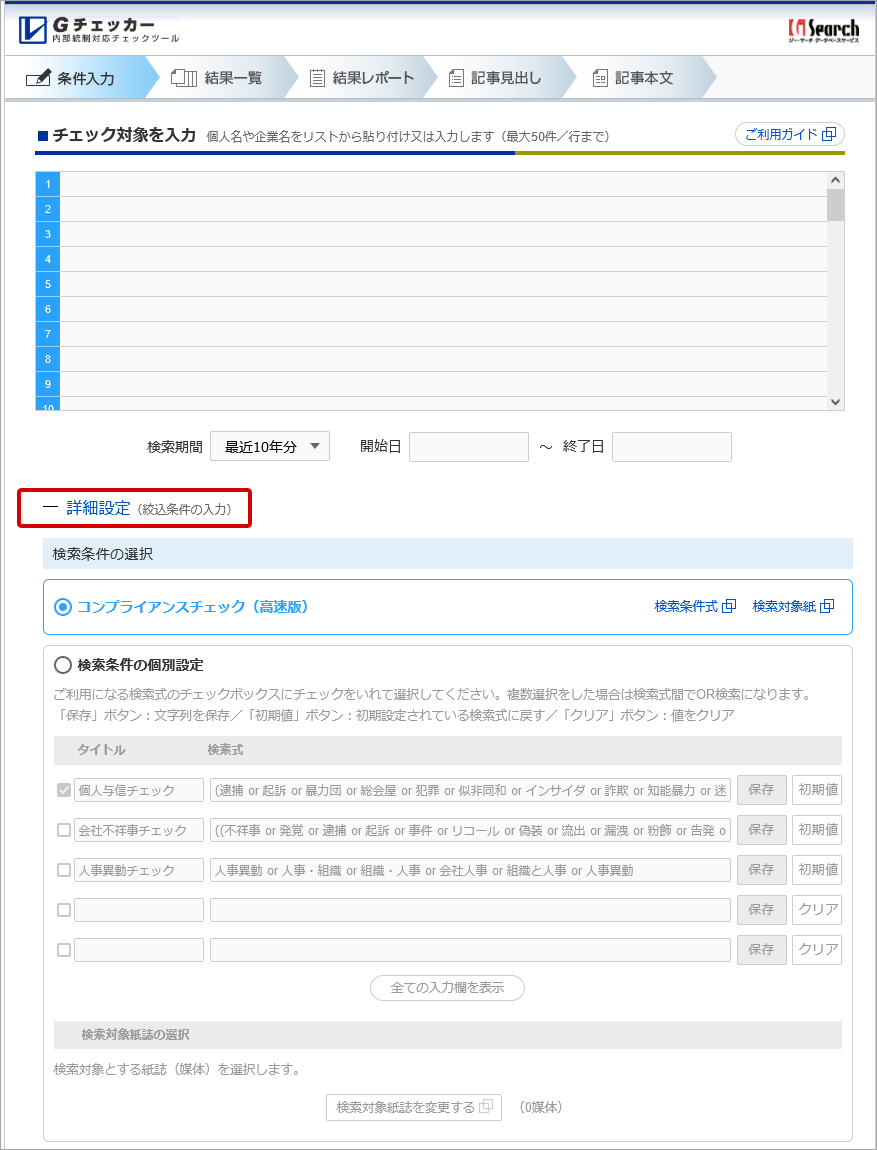Open the 検索対象紙 popup link

792,606
